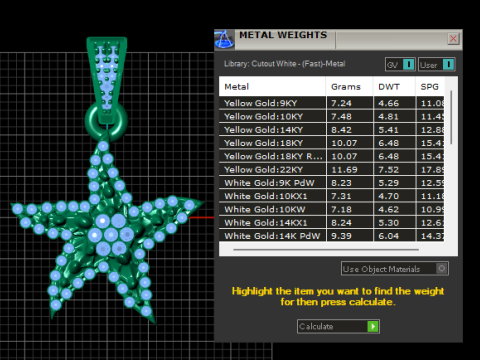The image size is (480, 360).
Task: Select the Yellow Gold:10KY row
Action: (331, 116)
